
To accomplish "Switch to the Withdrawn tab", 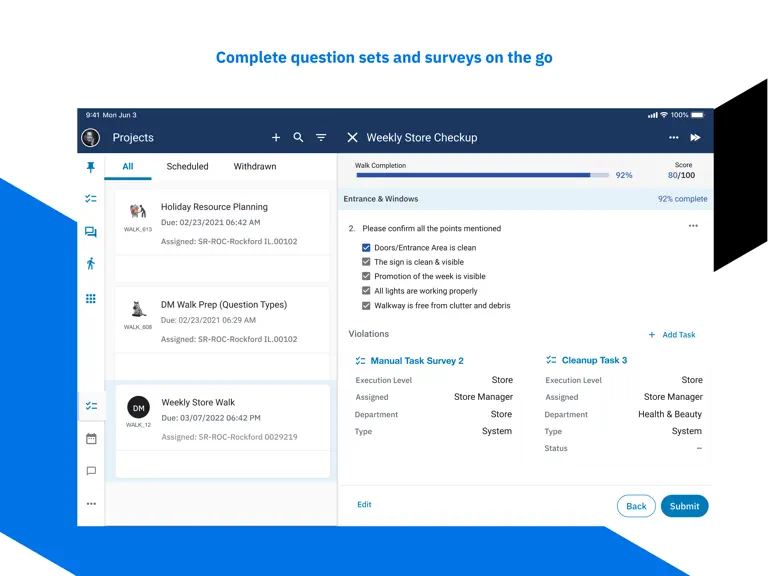I will tap(255, 167).
